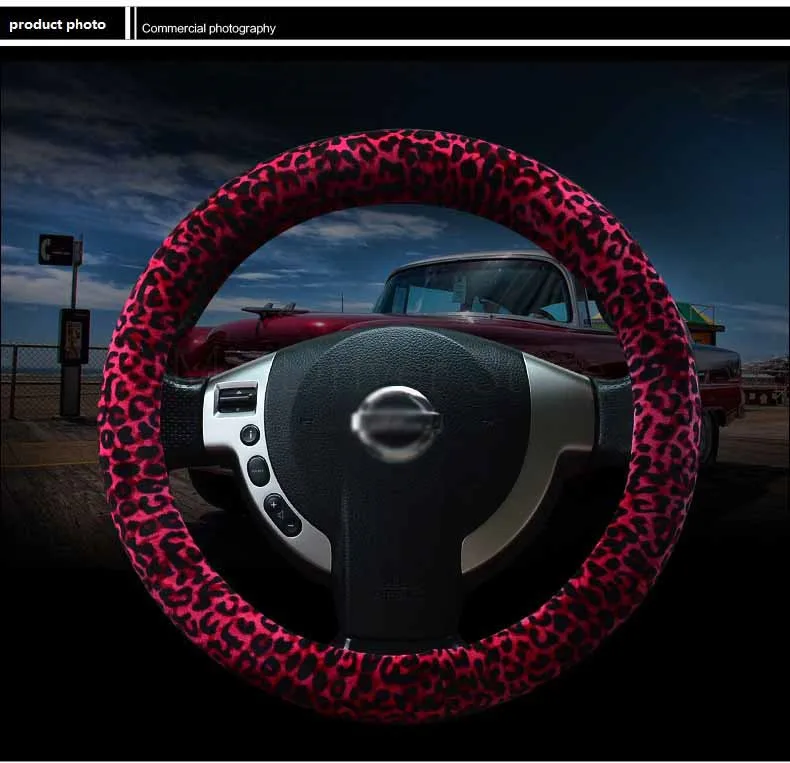This screenshot has width=790, height=763.
Task: Click the volume plus/minus control button
Action: (x=282, y=515)
